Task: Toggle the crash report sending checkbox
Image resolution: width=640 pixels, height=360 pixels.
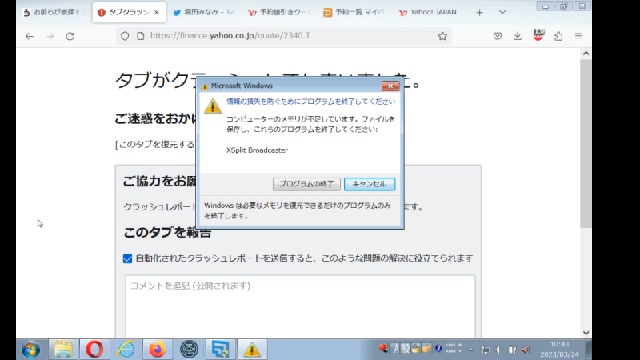Action: [127, 258]
